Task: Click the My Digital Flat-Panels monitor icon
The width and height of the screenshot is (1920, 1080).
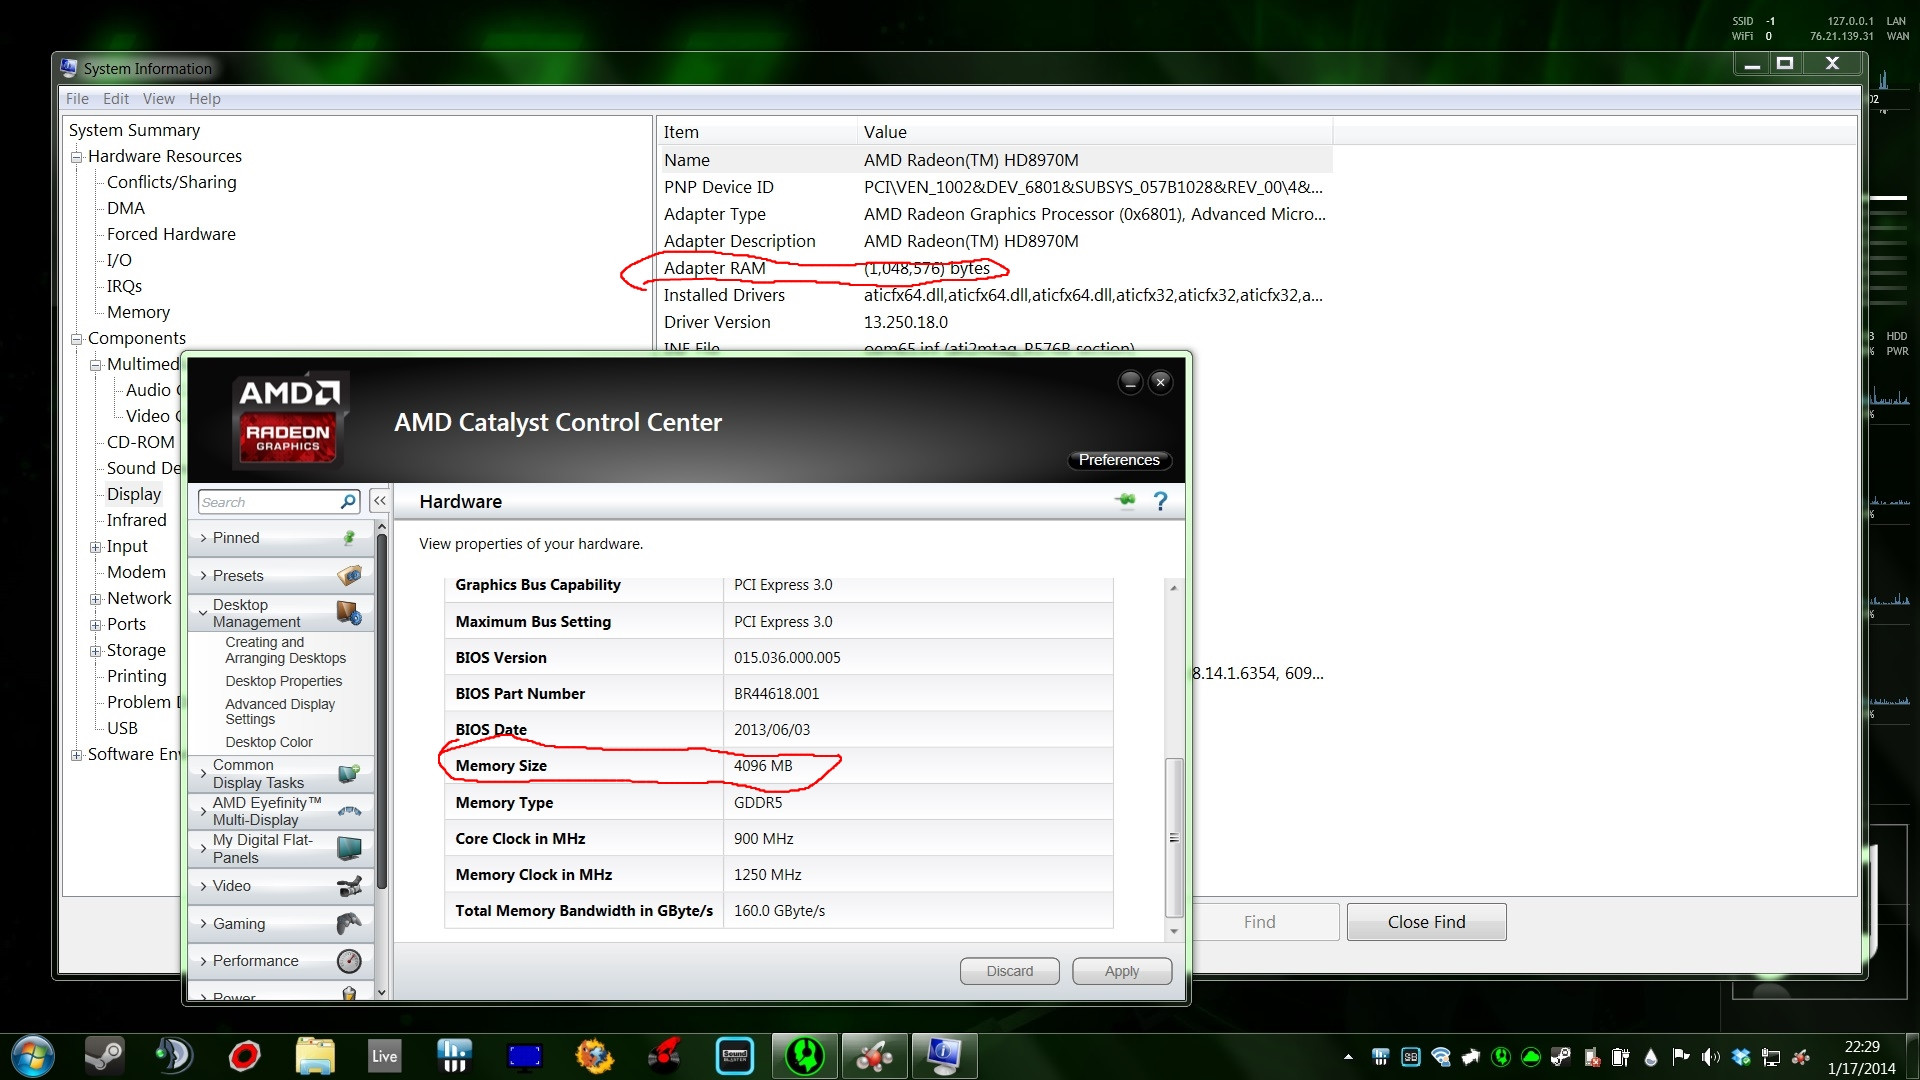Action: (349, 848)
